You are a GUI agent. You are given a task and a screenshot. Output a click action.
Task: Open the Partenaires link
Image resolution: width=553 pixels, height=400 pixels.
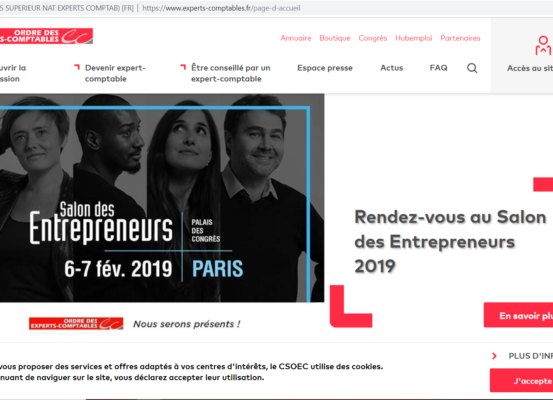pyautogui.click(x=460, y=38)
